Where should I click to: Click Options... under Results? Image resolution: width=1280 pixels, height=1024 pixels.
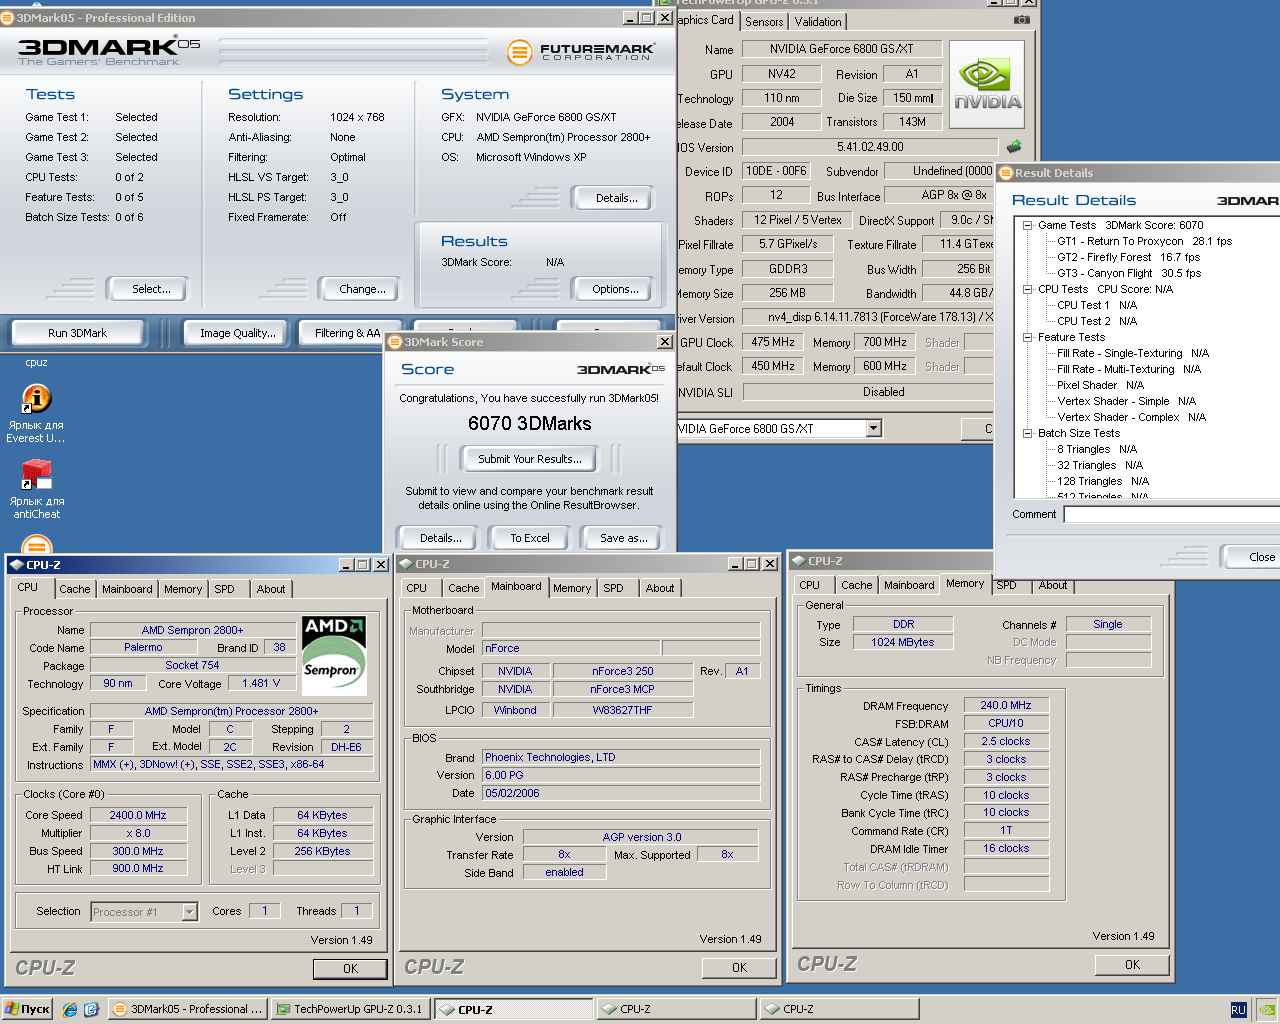(615, 289)
